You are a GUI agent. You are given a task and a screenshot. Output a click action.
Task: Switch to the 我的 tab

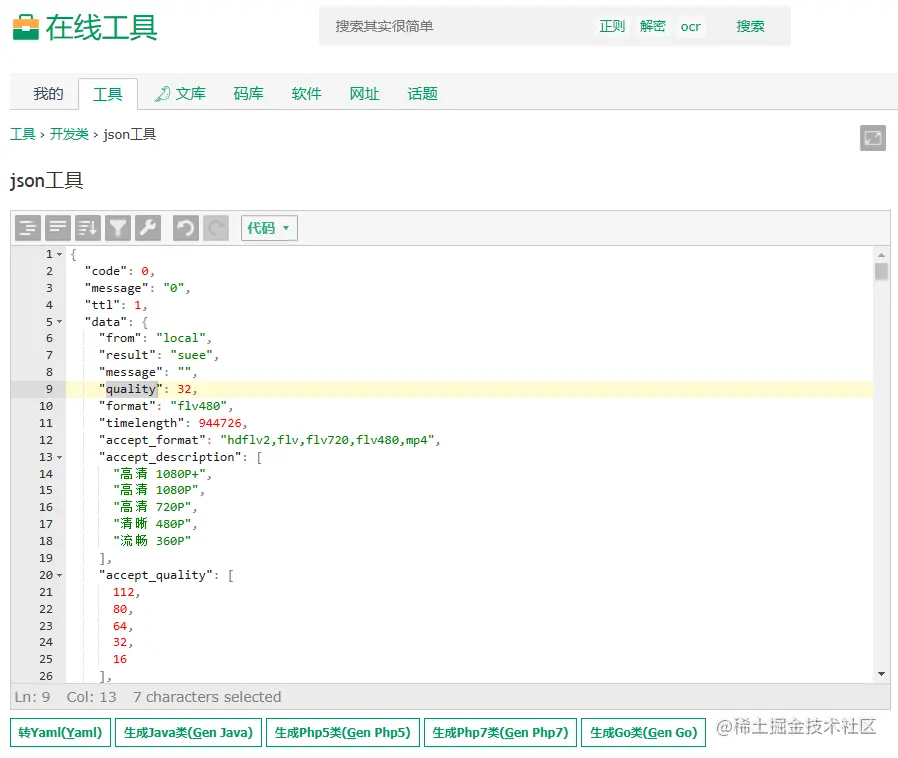tap(48, 94)
